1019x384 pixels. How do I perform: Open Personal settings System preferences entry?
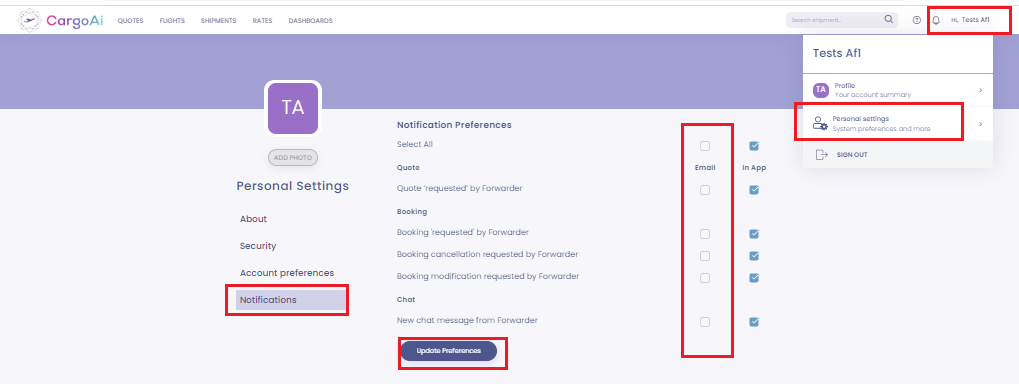pyautogui.click(x=897, y=123)
